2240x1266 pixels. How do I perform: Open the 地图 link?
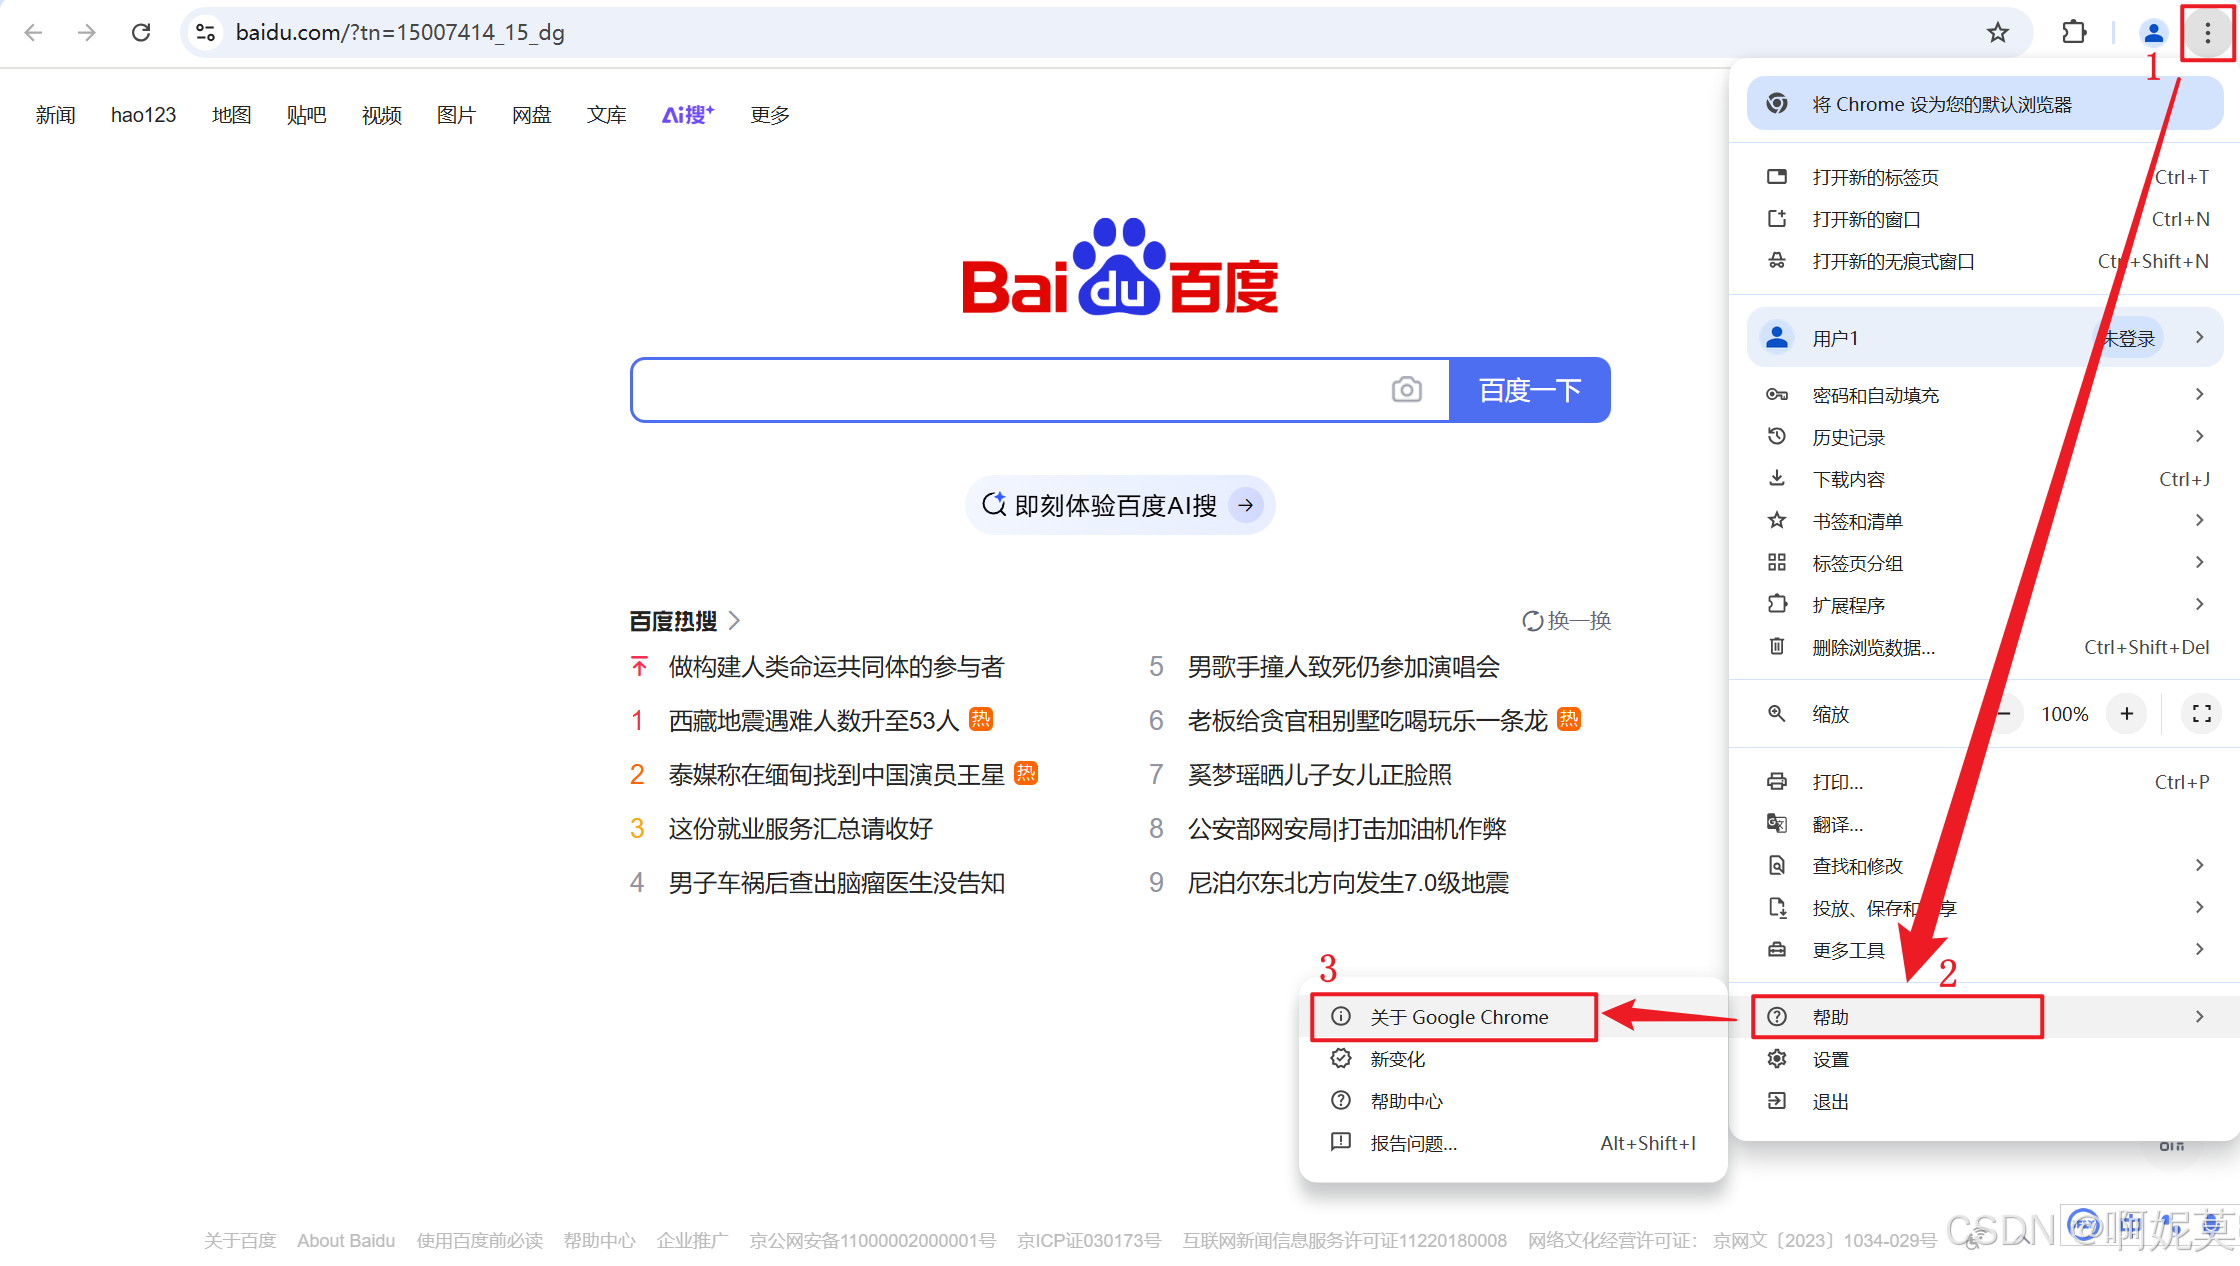tap(231, 115)
